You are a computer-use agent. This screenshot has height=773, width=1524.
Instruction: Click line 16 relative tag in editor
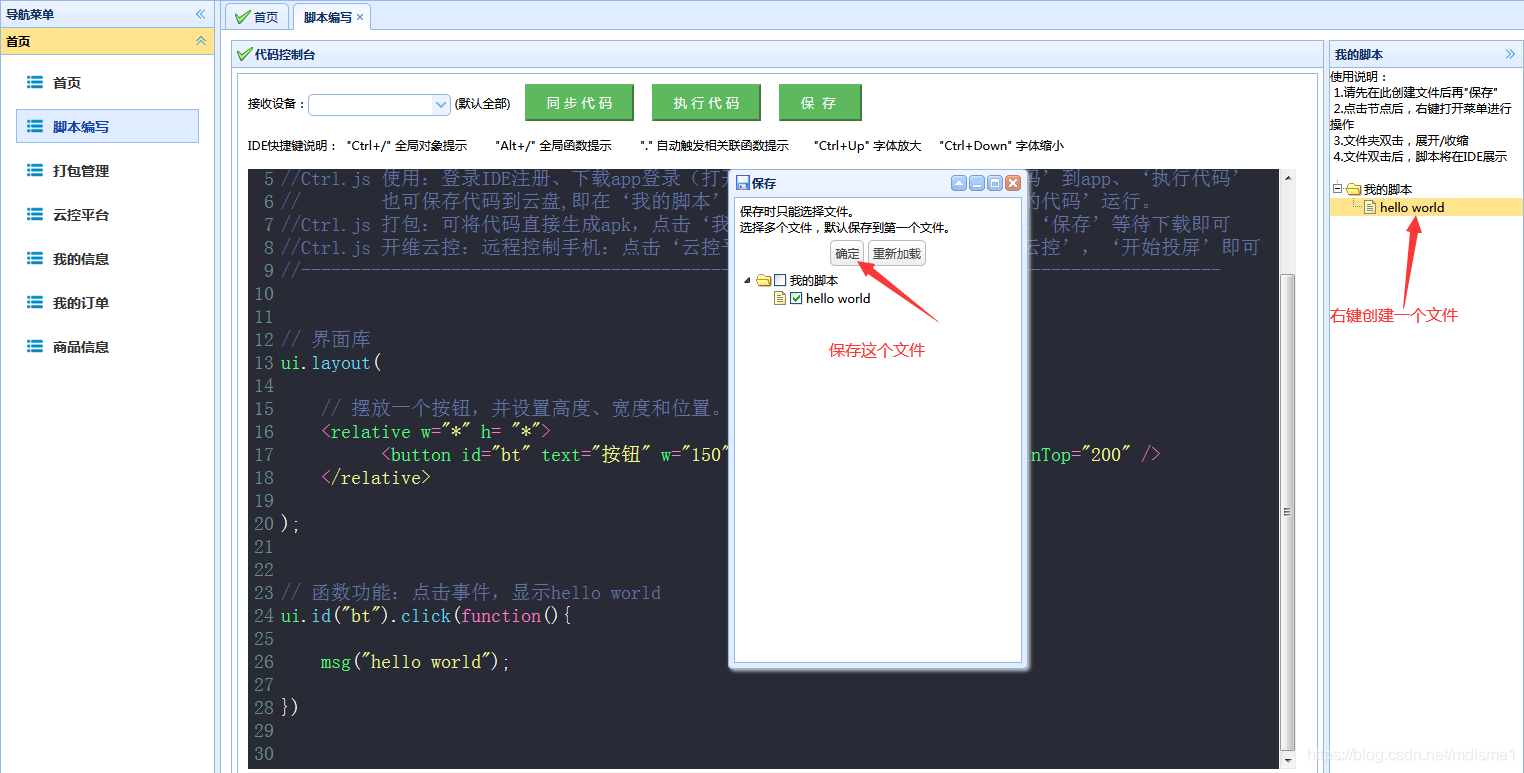tap(435, 432)
